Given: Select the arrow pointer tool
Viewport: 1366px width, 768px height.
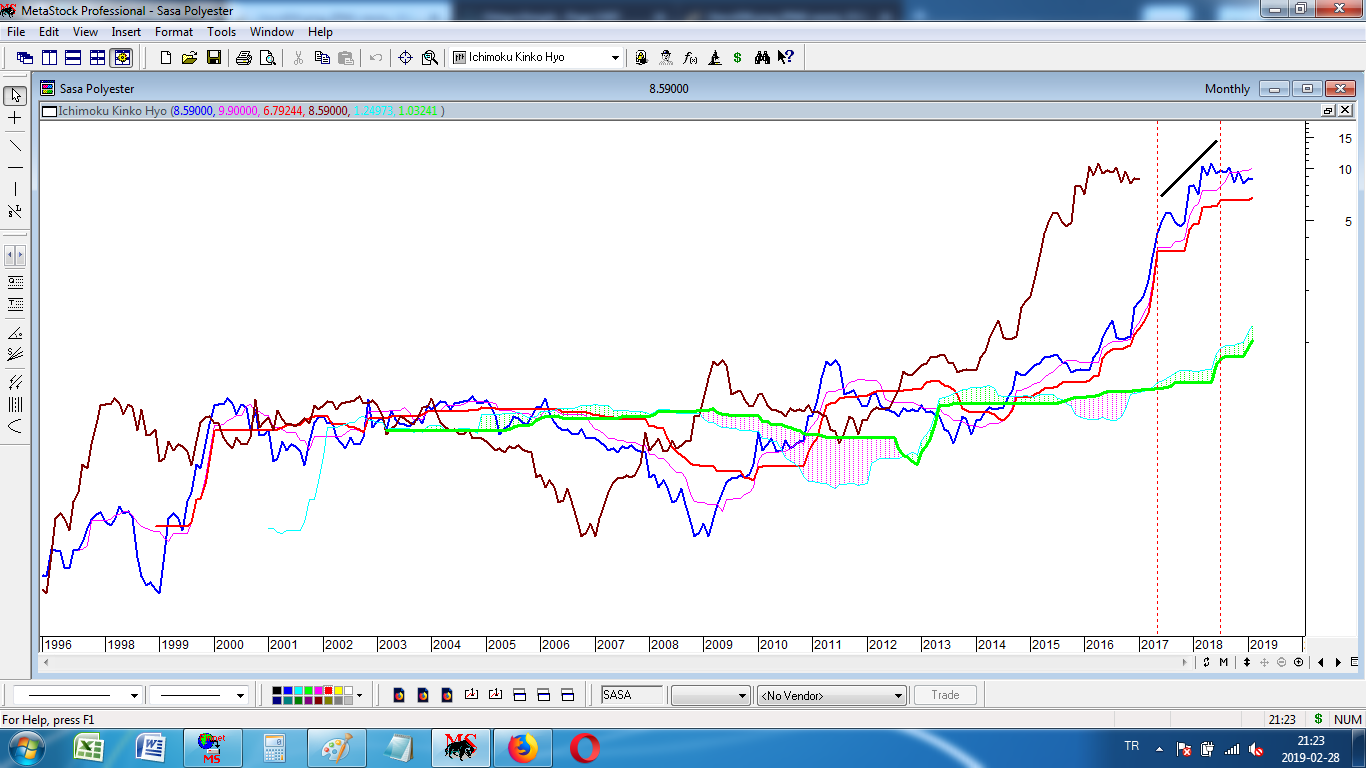Looking at the screenshot, I should (15, 96).
